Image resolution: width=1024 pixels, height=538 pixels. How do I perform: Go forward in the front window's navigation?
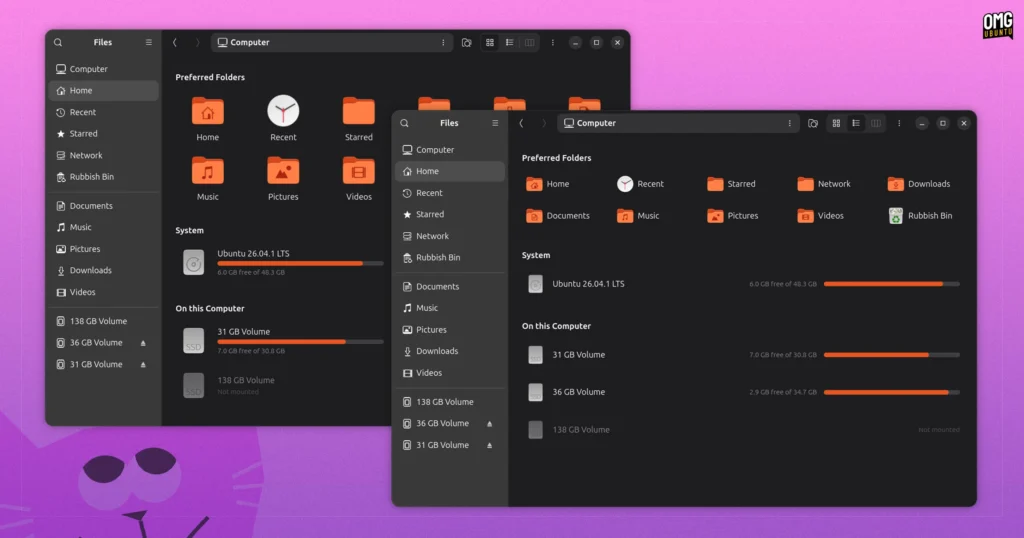543,123
